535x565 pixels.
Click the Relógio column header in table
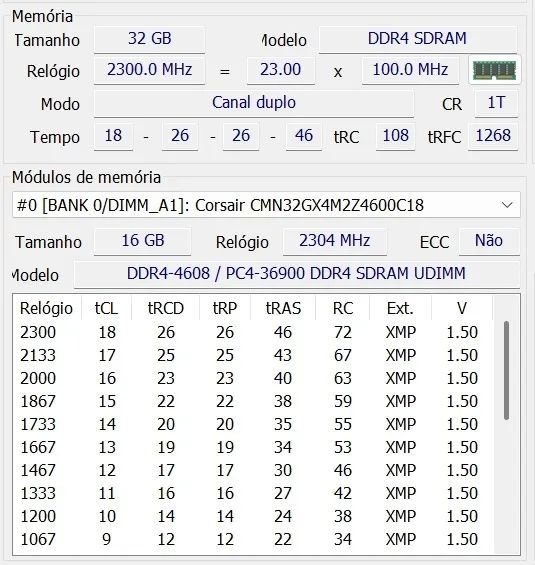click(47, 309)
